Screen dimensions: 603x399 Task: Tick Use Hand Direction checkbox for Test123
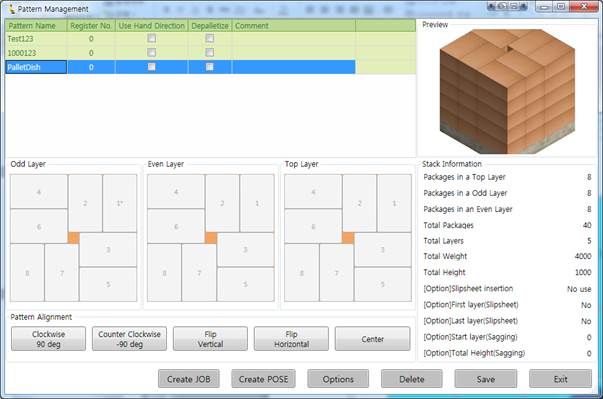coord(152,38)
